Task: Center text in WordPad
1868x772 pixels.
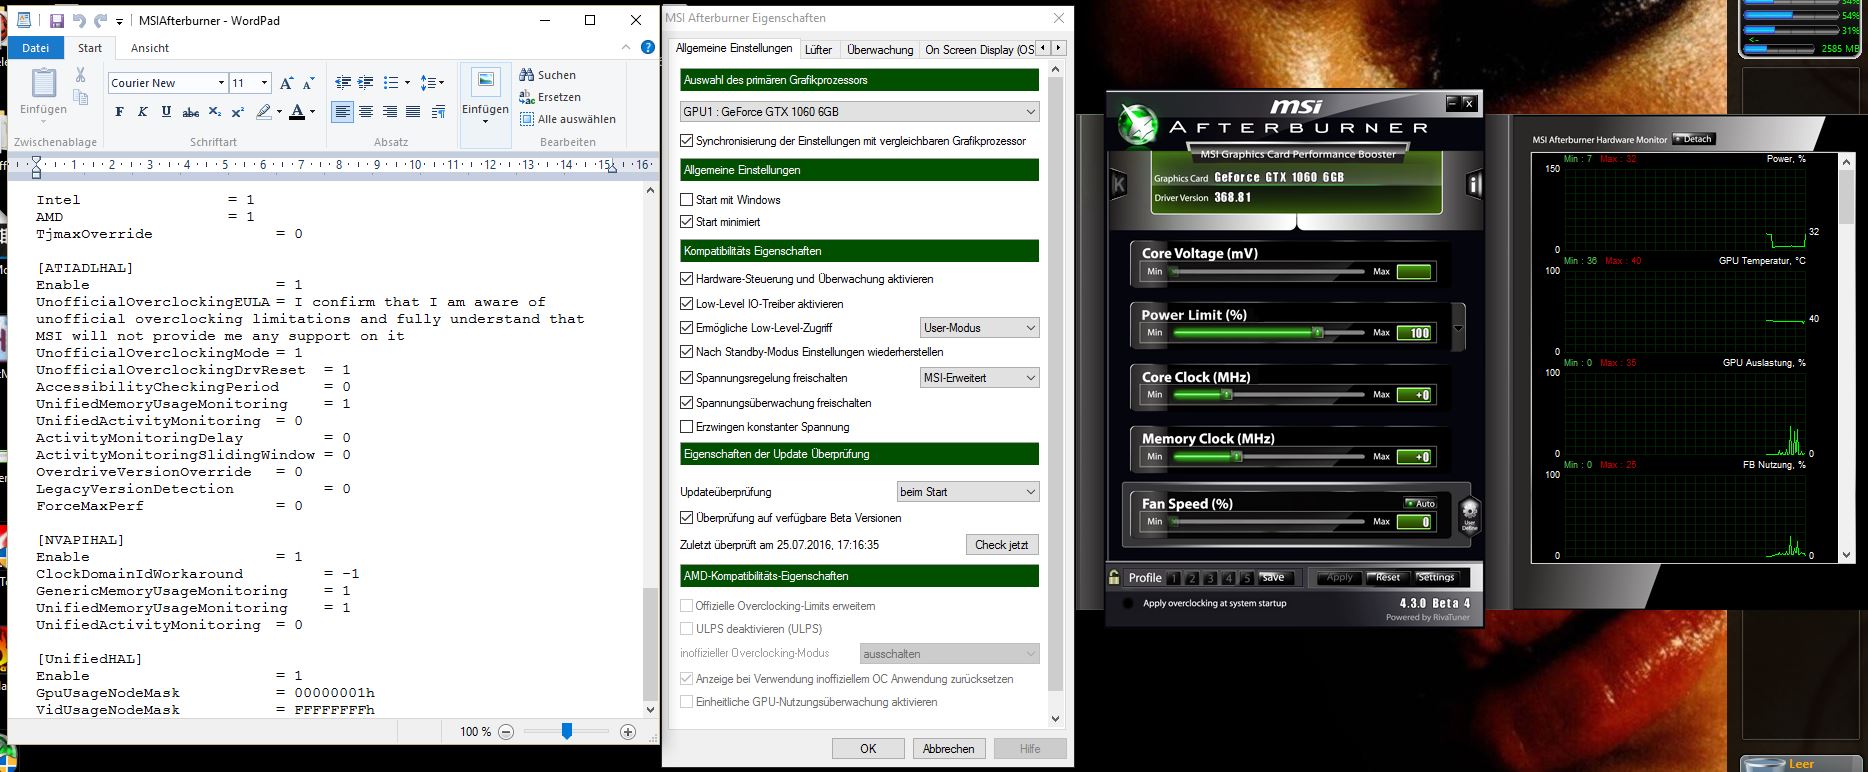Action: point(366,112)
